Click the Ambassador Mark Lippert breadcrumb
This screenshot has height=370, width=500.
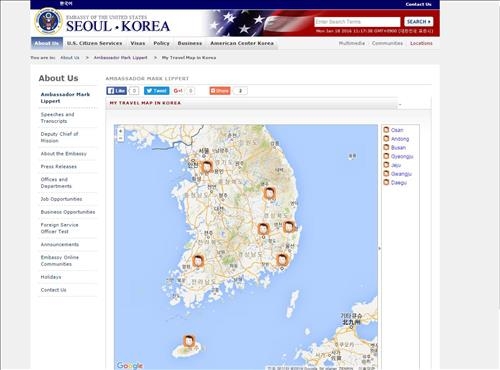tap(120, 58)
